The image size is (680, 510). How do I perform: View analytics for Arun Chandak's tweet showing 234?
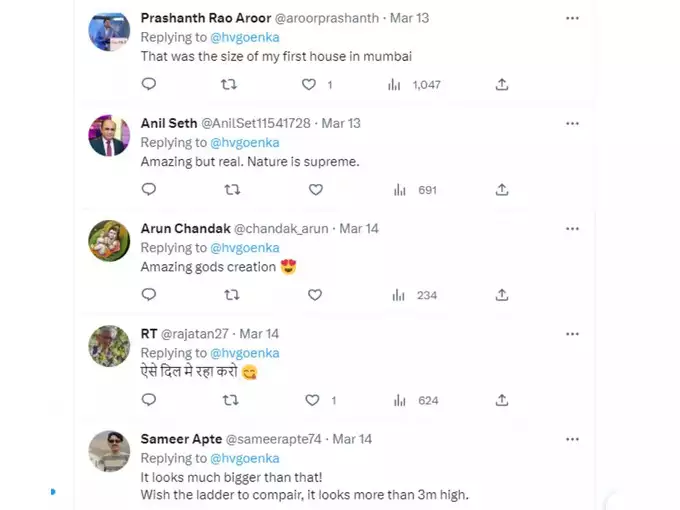(414, 295)
